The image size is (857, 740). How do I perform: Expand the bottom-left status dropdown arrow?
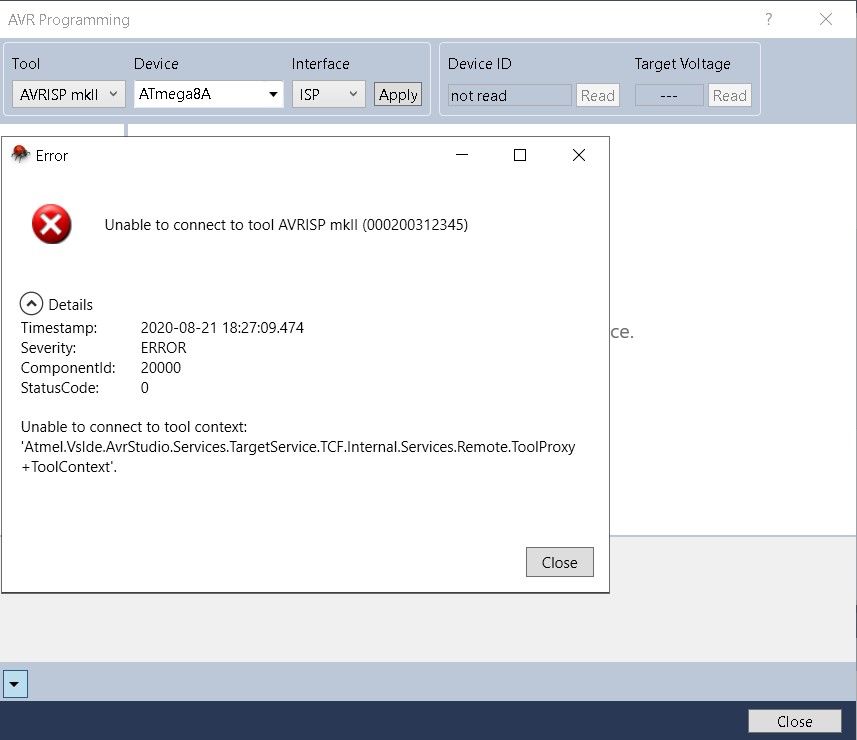pyautogui.click(x=15, y=684)
